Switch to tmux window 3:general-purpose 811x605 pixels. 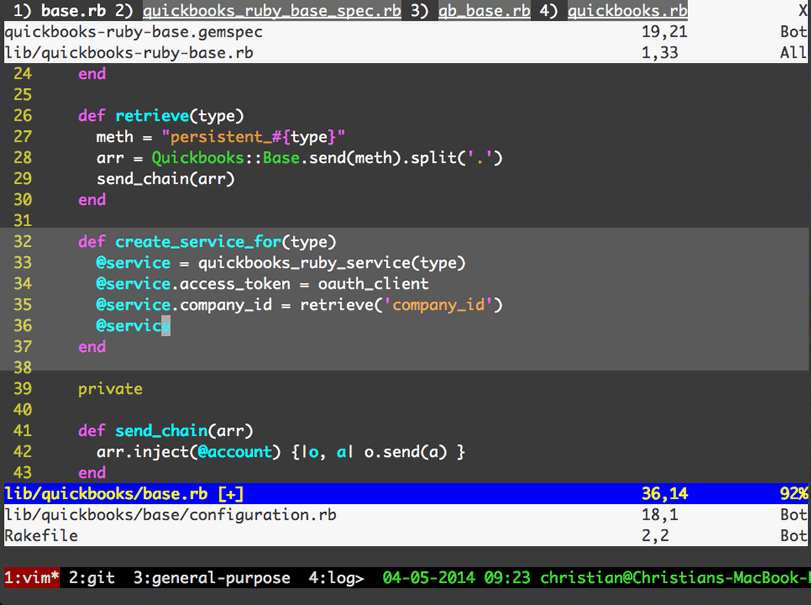[212, 578]
